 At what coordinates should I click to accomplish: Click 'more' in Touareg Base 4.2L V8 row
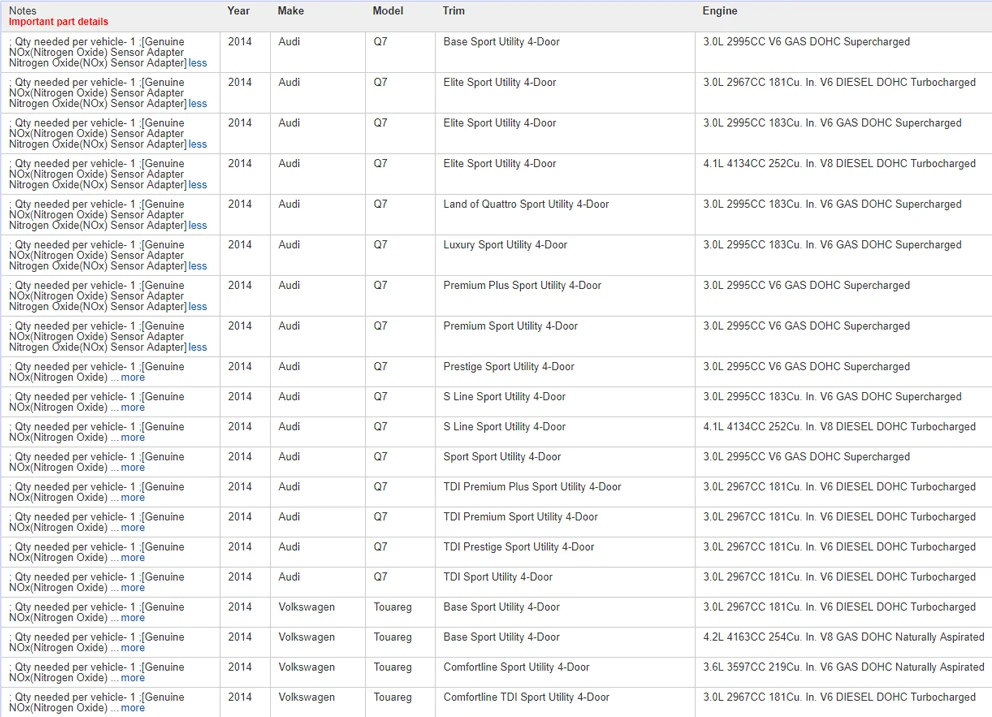pyautogui.click(x=133, y=648)
